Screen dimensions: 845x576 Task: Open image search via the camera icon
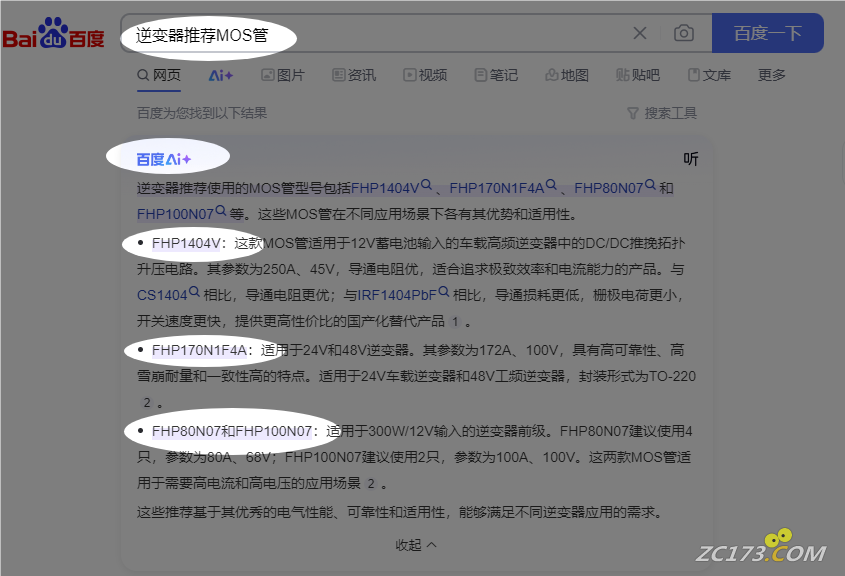pos(683,33)
